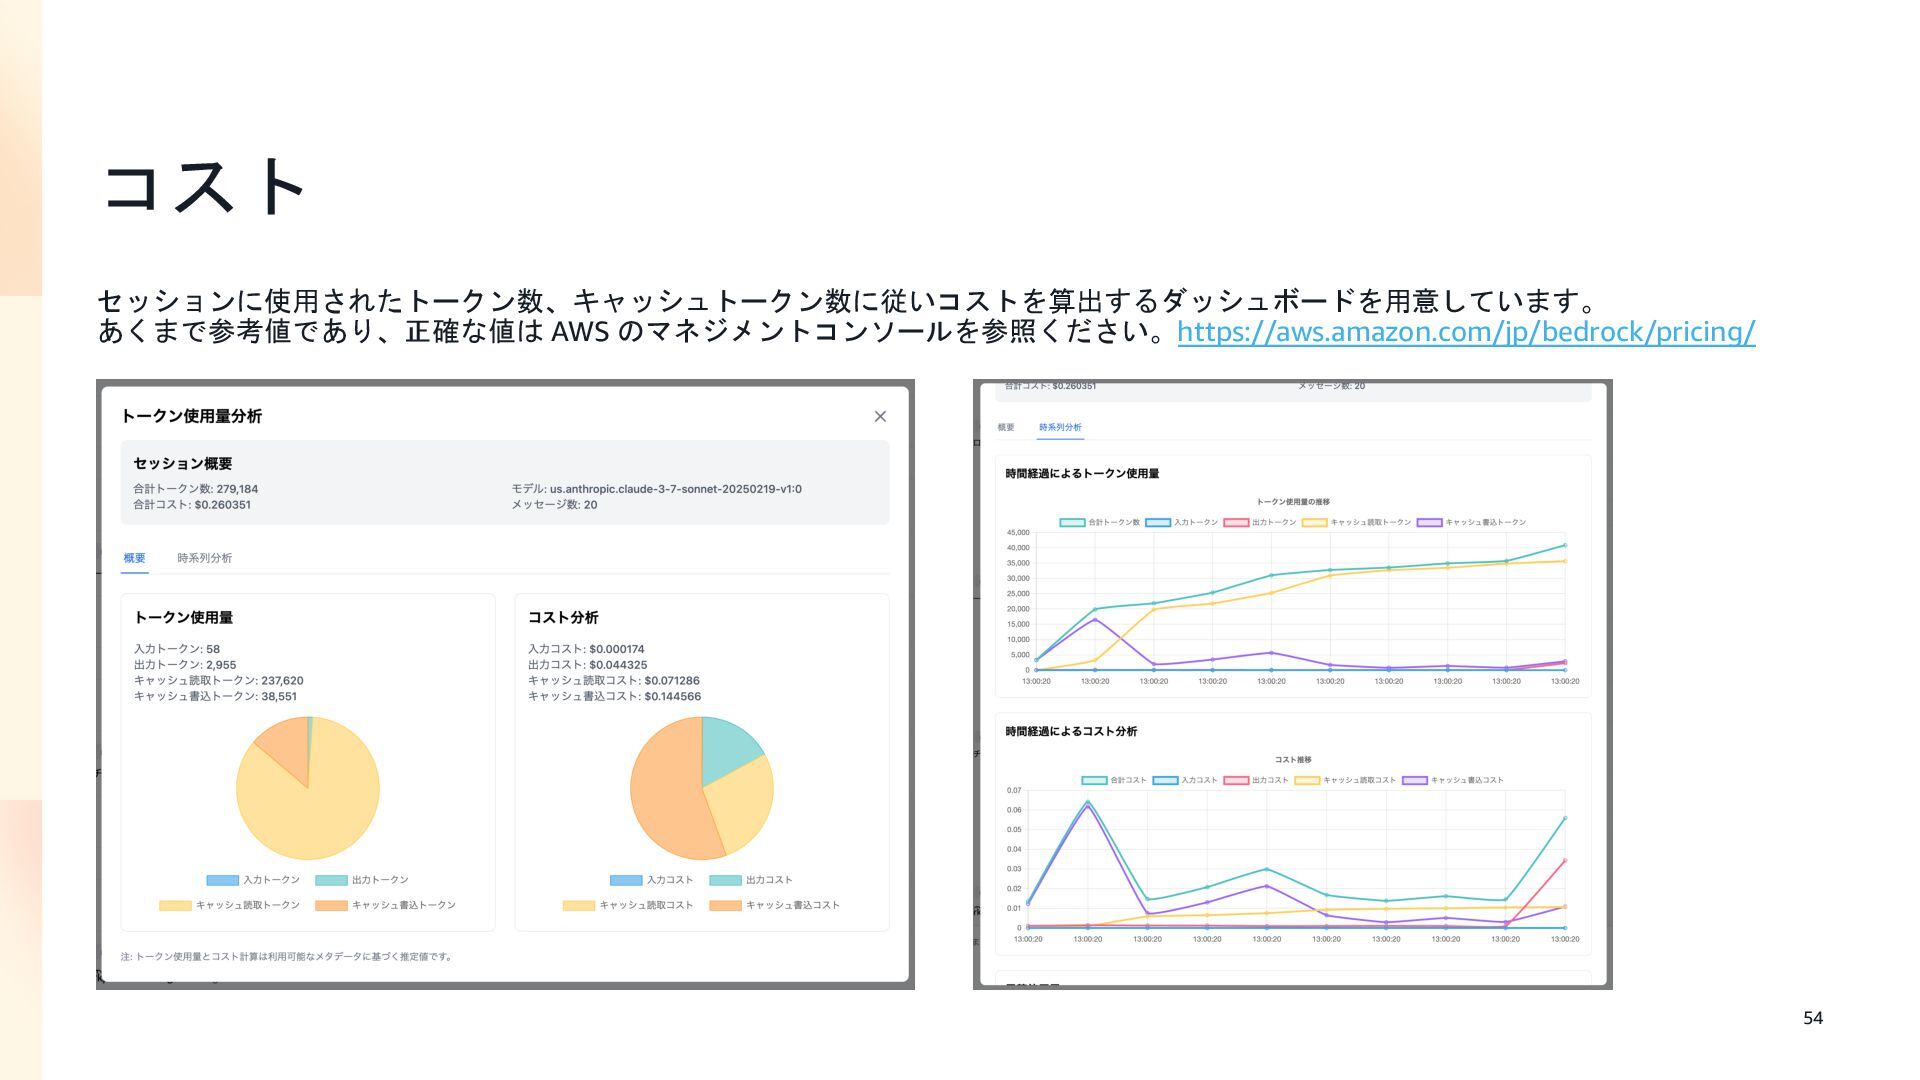Toggle 合計コスト series in cost line chart

pyautogui.click(x=1113, y=780)
